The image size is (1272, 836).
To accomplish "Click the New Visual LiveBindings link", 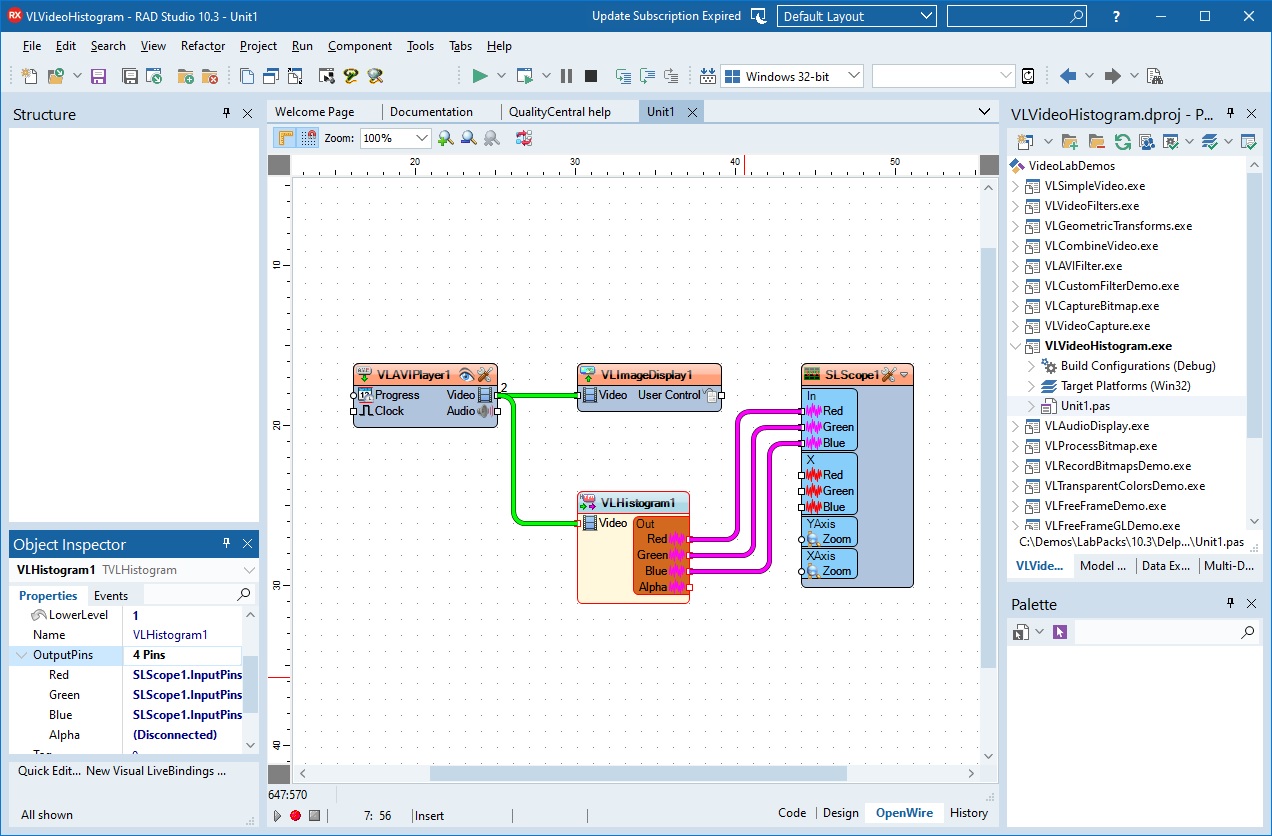I will 156,771.
